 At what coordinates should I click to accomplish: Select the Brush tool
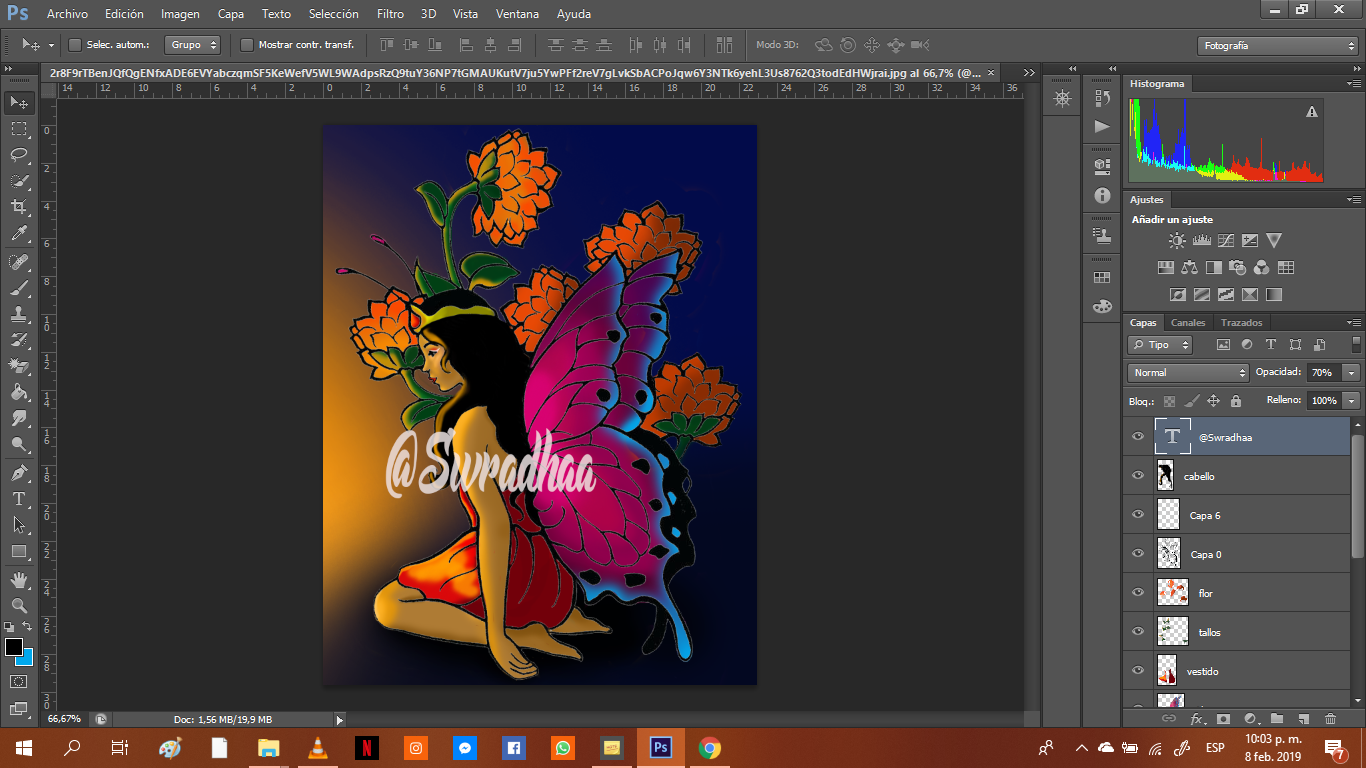[19, 288]
